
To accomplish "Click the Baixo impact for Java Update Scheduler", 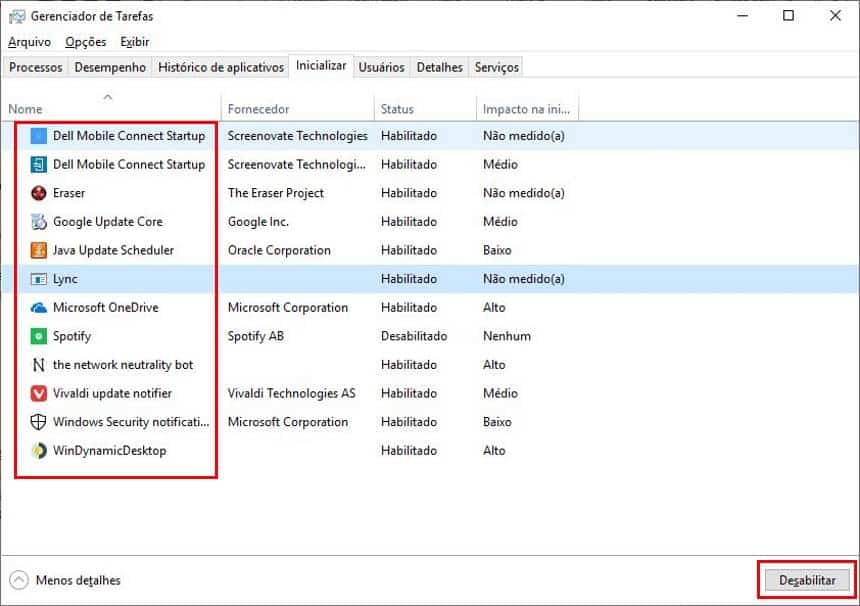I will click(x=497, y=250).
